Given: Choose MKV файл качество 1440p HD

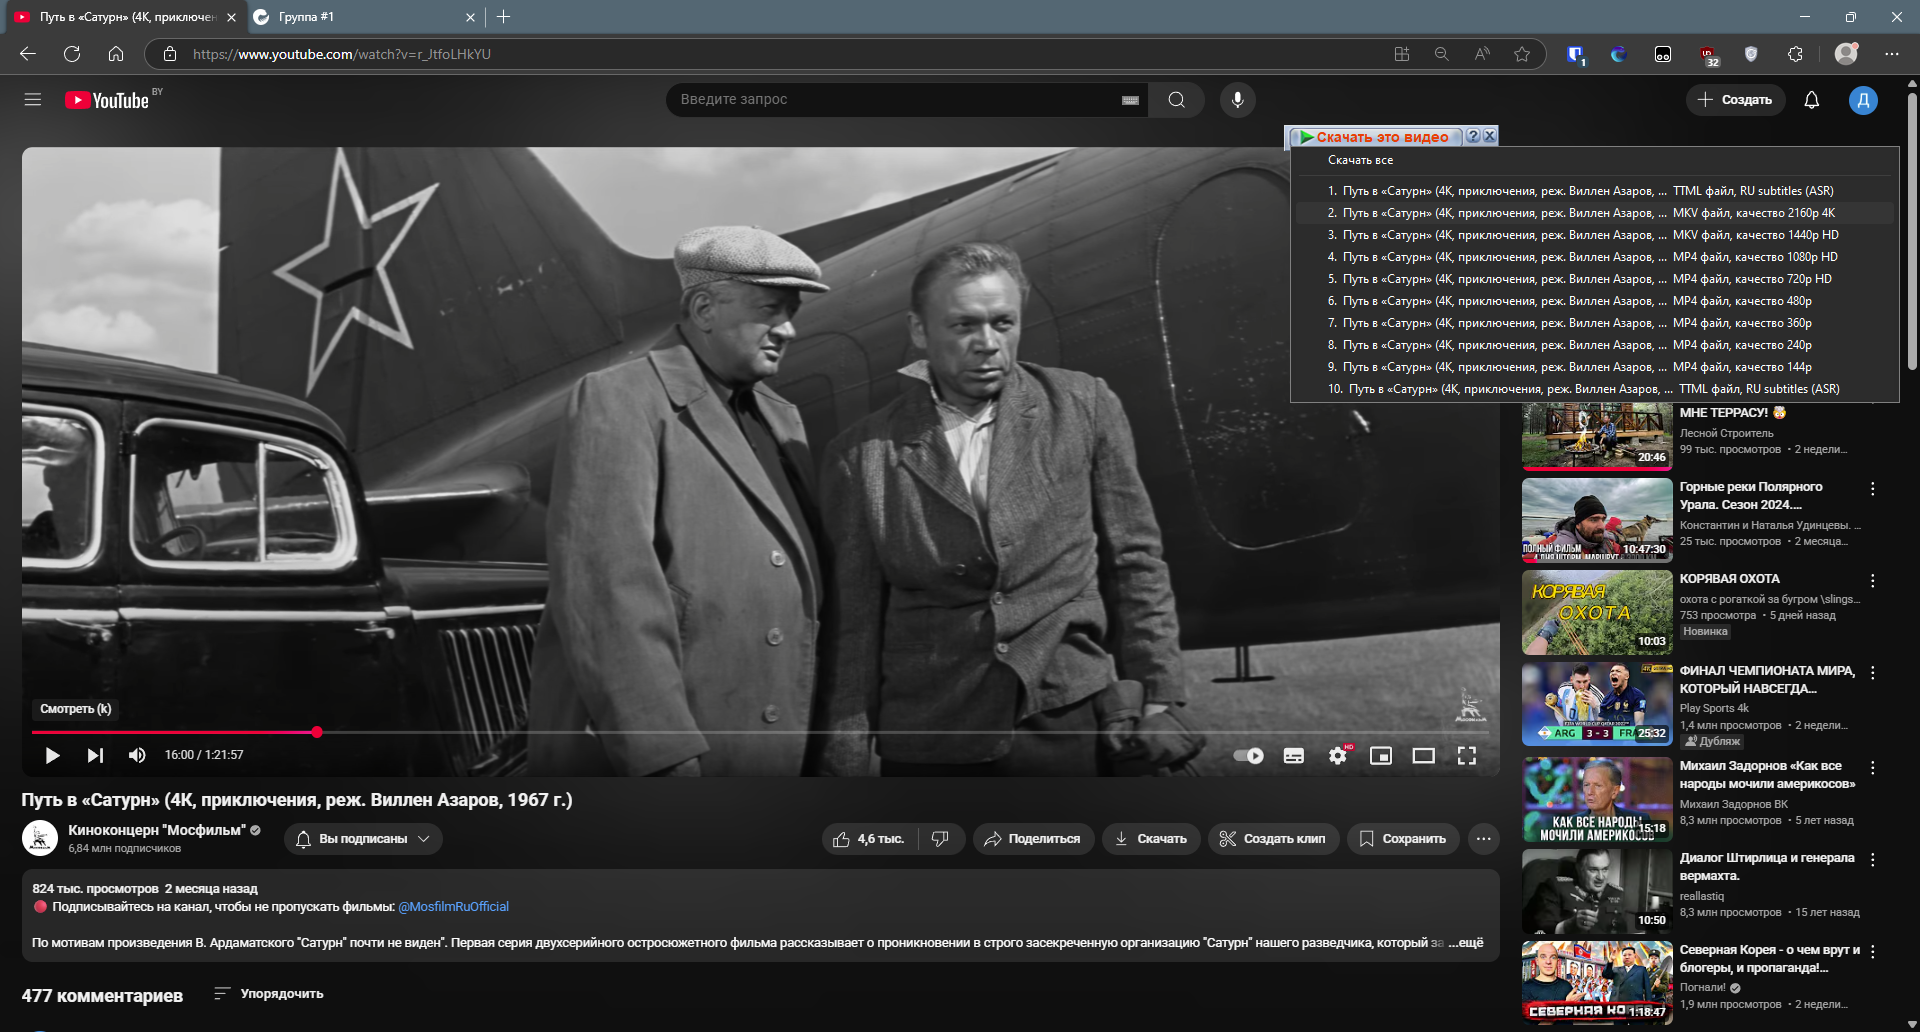Looking at the screenshot, I should (1595, 235).
